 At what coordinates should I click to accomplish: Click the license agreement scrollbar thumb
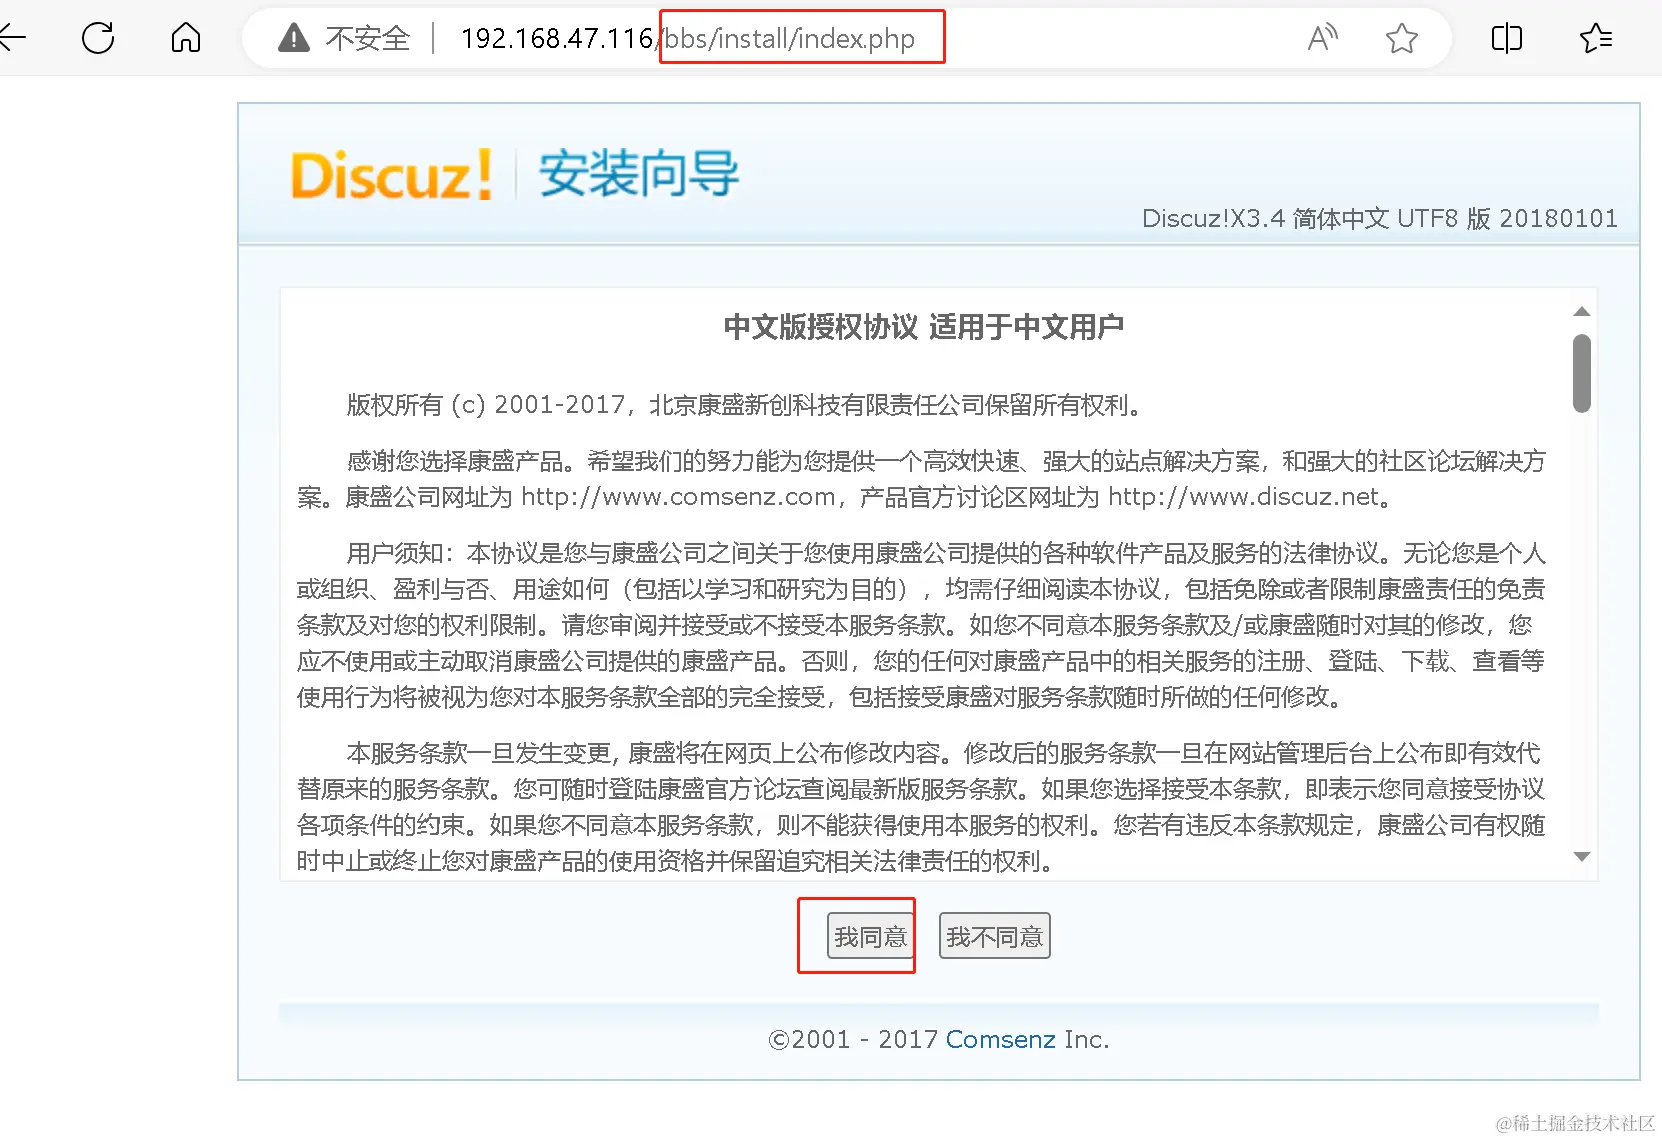point(1582,373)
